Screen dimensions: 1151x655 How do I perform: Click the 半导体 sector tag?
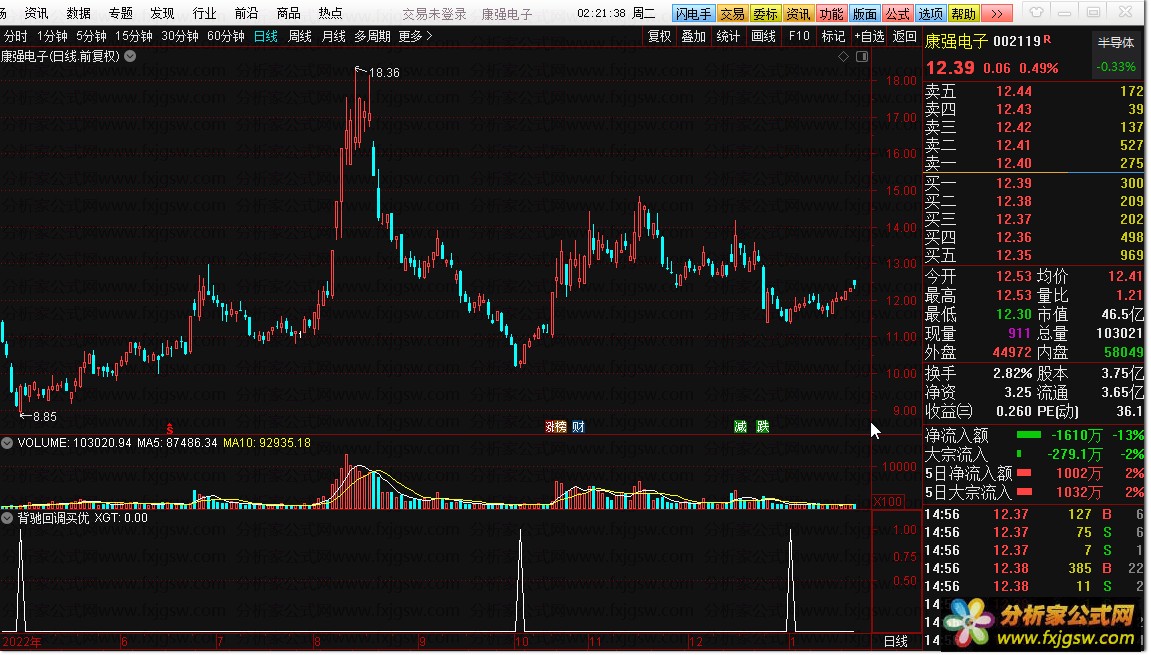tap(1116, 43)
